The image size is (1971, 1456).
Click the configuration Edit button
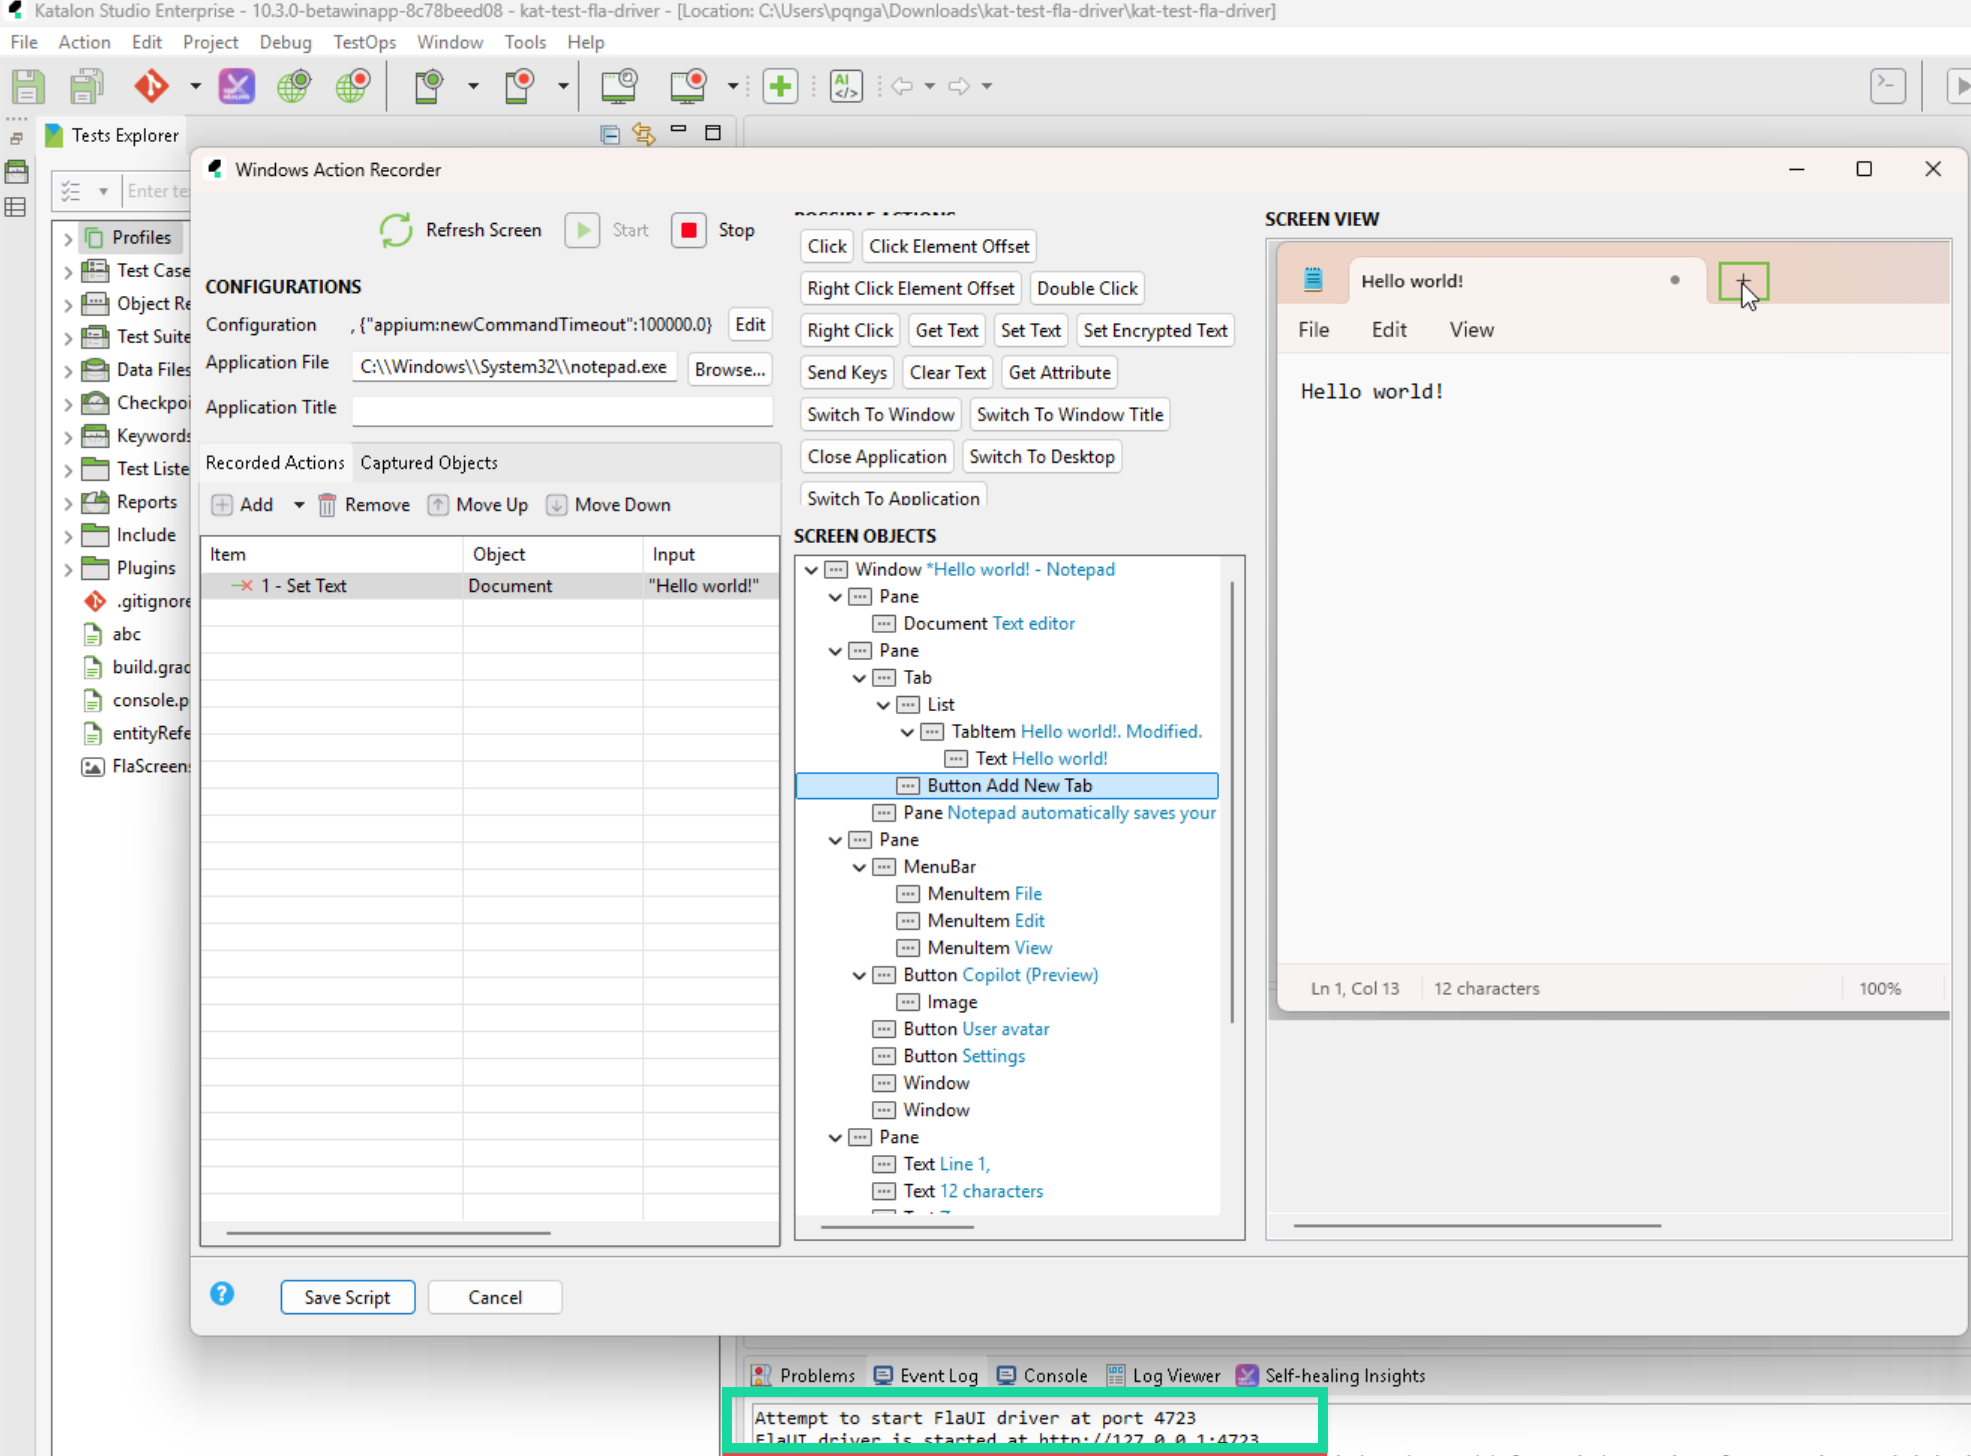[x=750, y=324]
